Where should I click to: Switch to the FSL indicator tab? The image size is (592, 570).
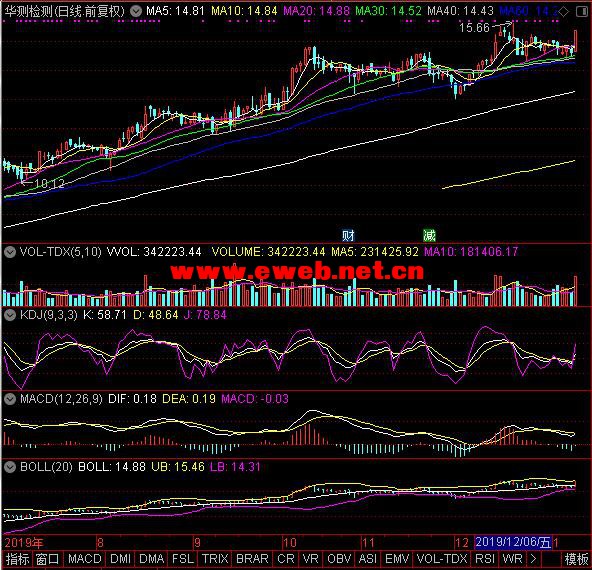click(x=183, y=559)
